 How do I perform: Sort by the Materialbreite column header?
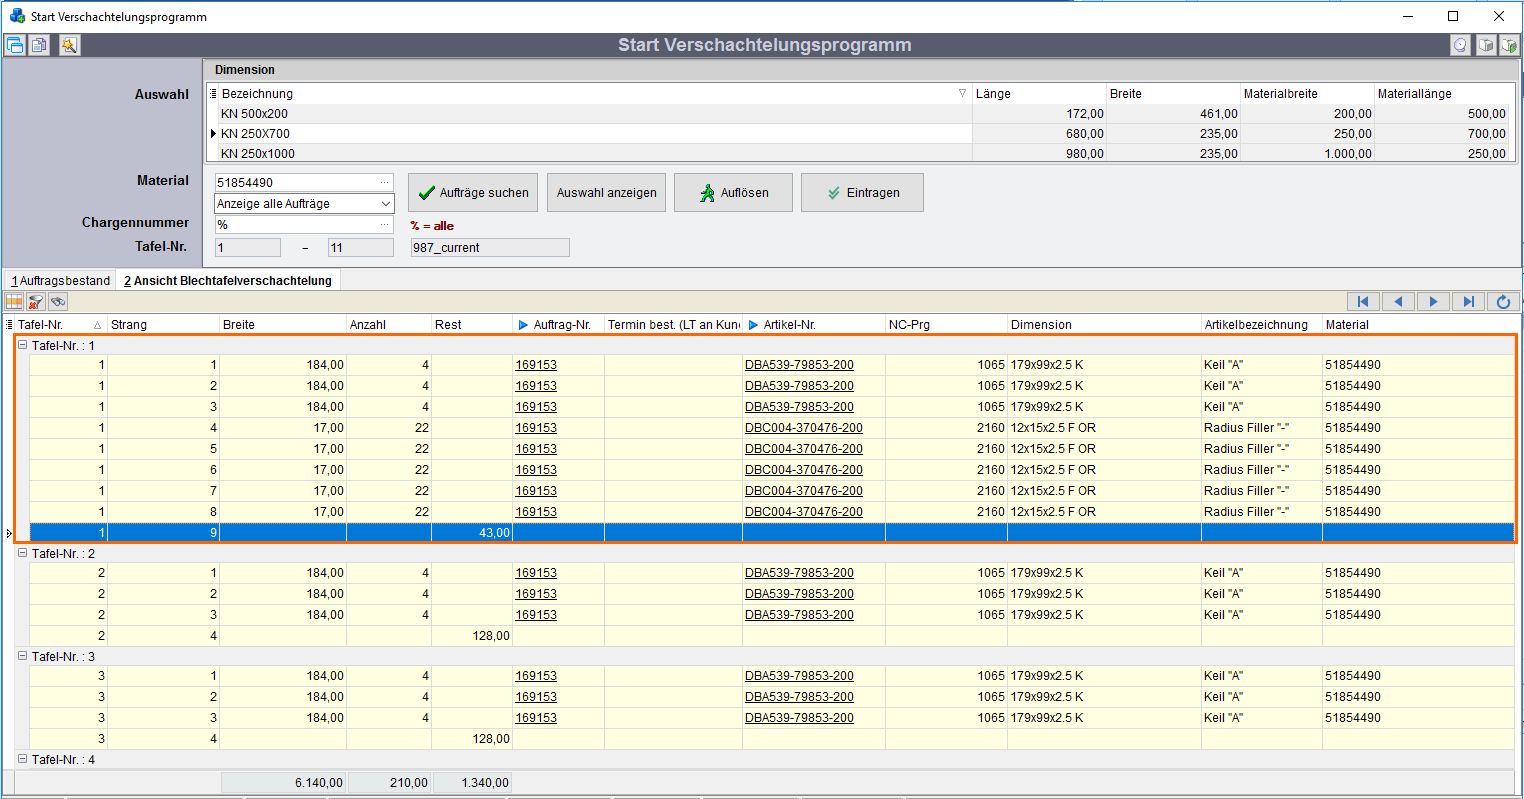1307,93
